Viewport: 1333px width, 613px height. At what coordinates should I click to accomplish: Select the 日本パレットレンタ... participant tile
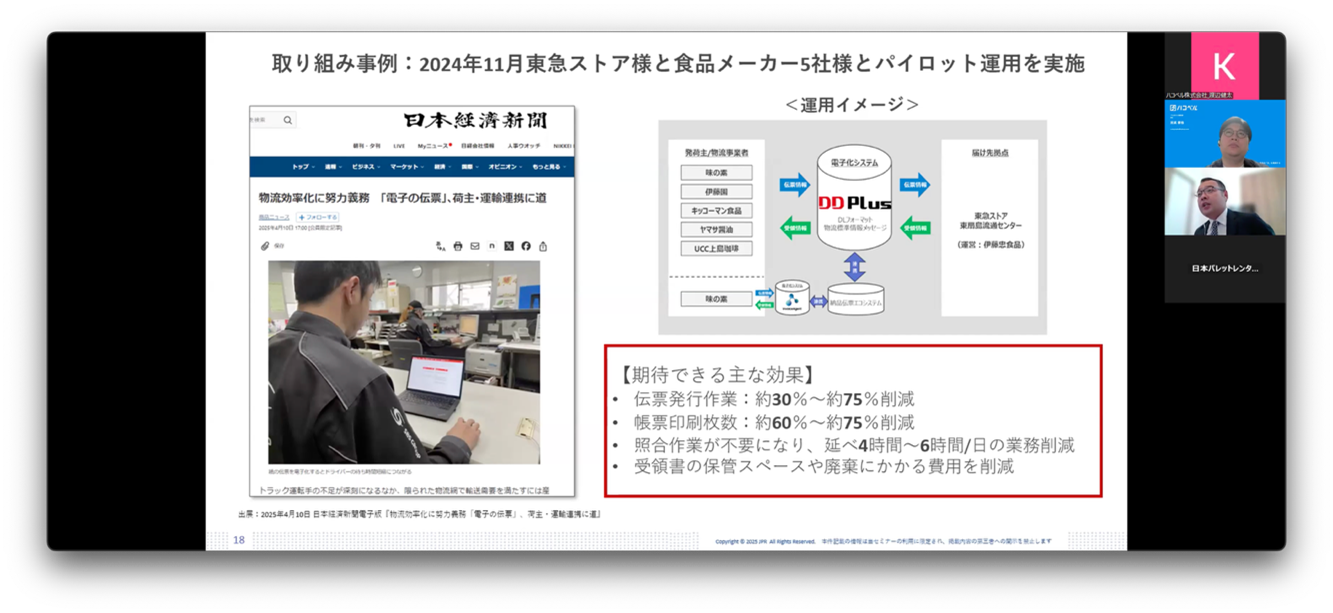point(1225,269)
